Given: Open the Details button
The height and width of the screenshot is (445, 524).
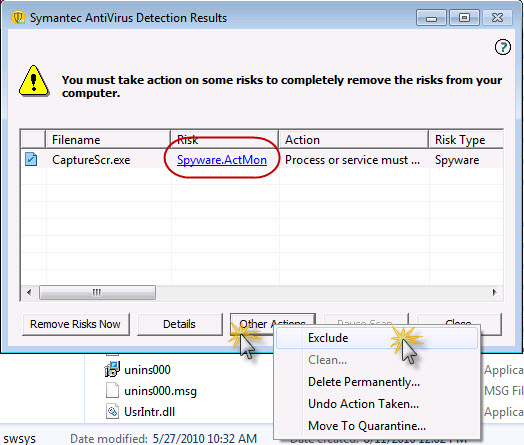Looking at the screenshot, I should 179,324.
